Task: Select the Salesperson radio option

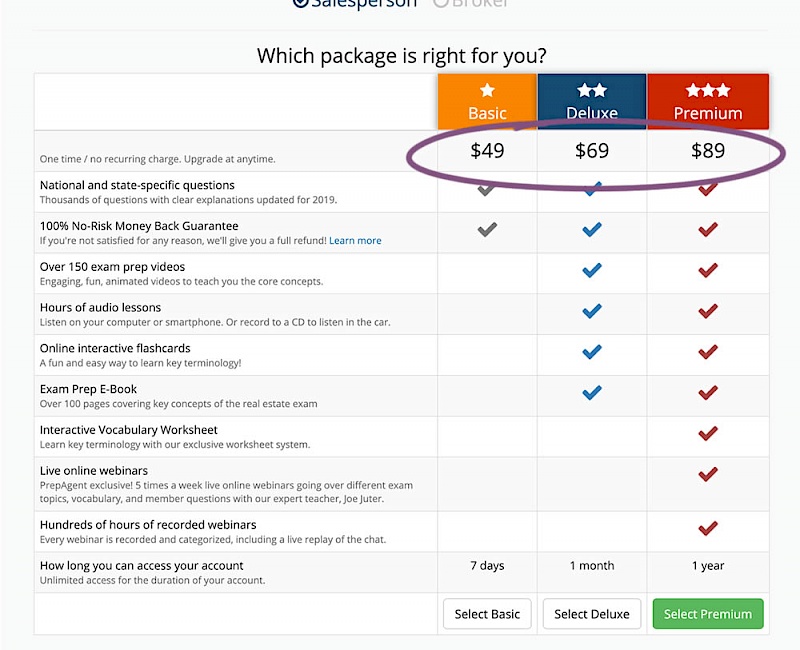Action: 301,3
